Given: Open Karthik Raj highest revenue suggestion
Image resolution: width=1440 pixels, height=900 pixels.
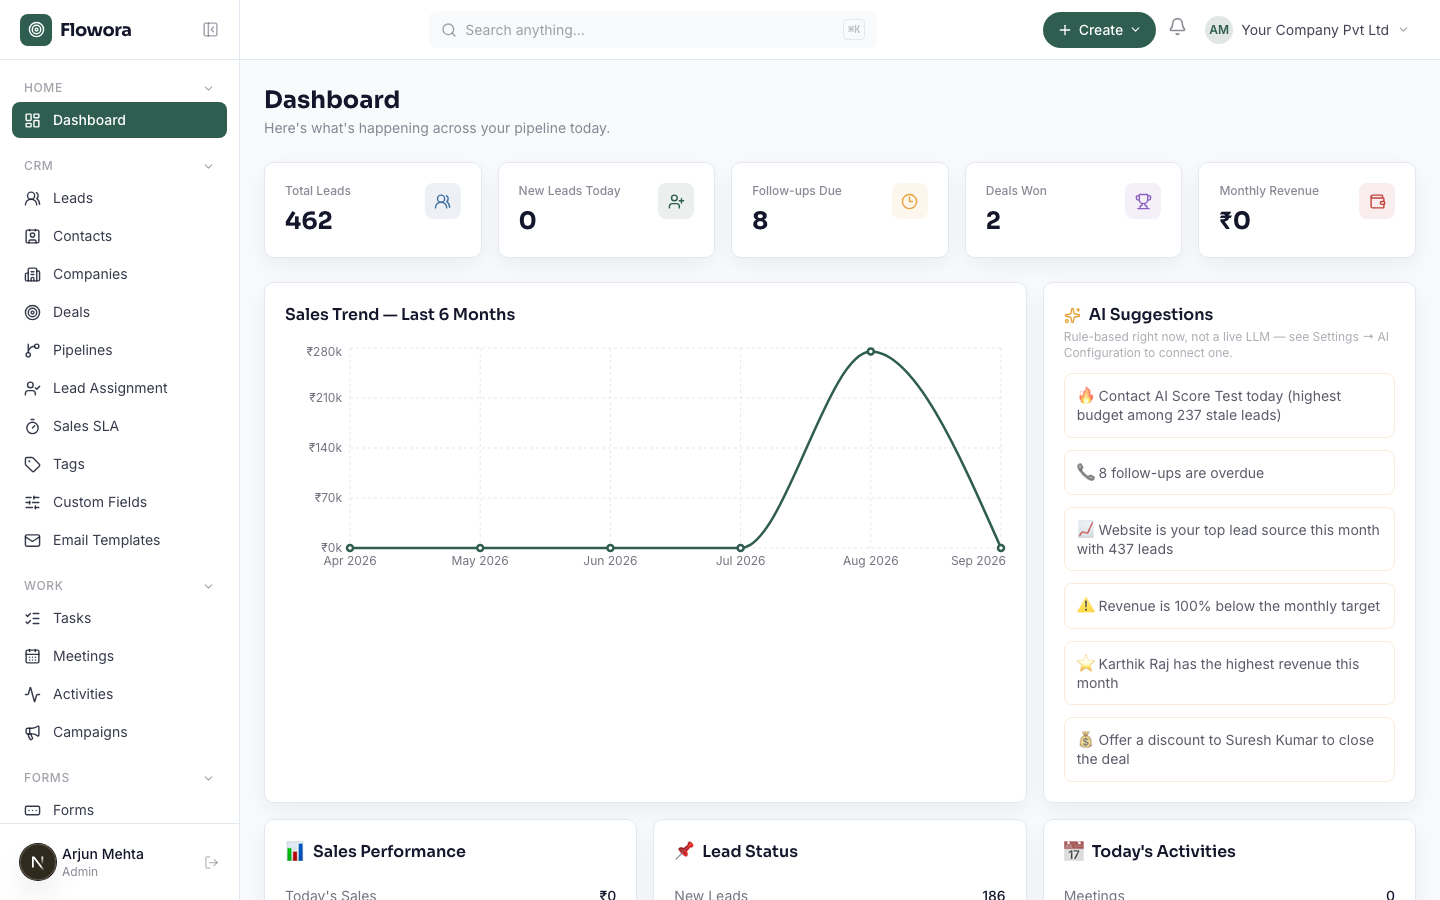Looking at the screenshot, I should pos(1229,674).
